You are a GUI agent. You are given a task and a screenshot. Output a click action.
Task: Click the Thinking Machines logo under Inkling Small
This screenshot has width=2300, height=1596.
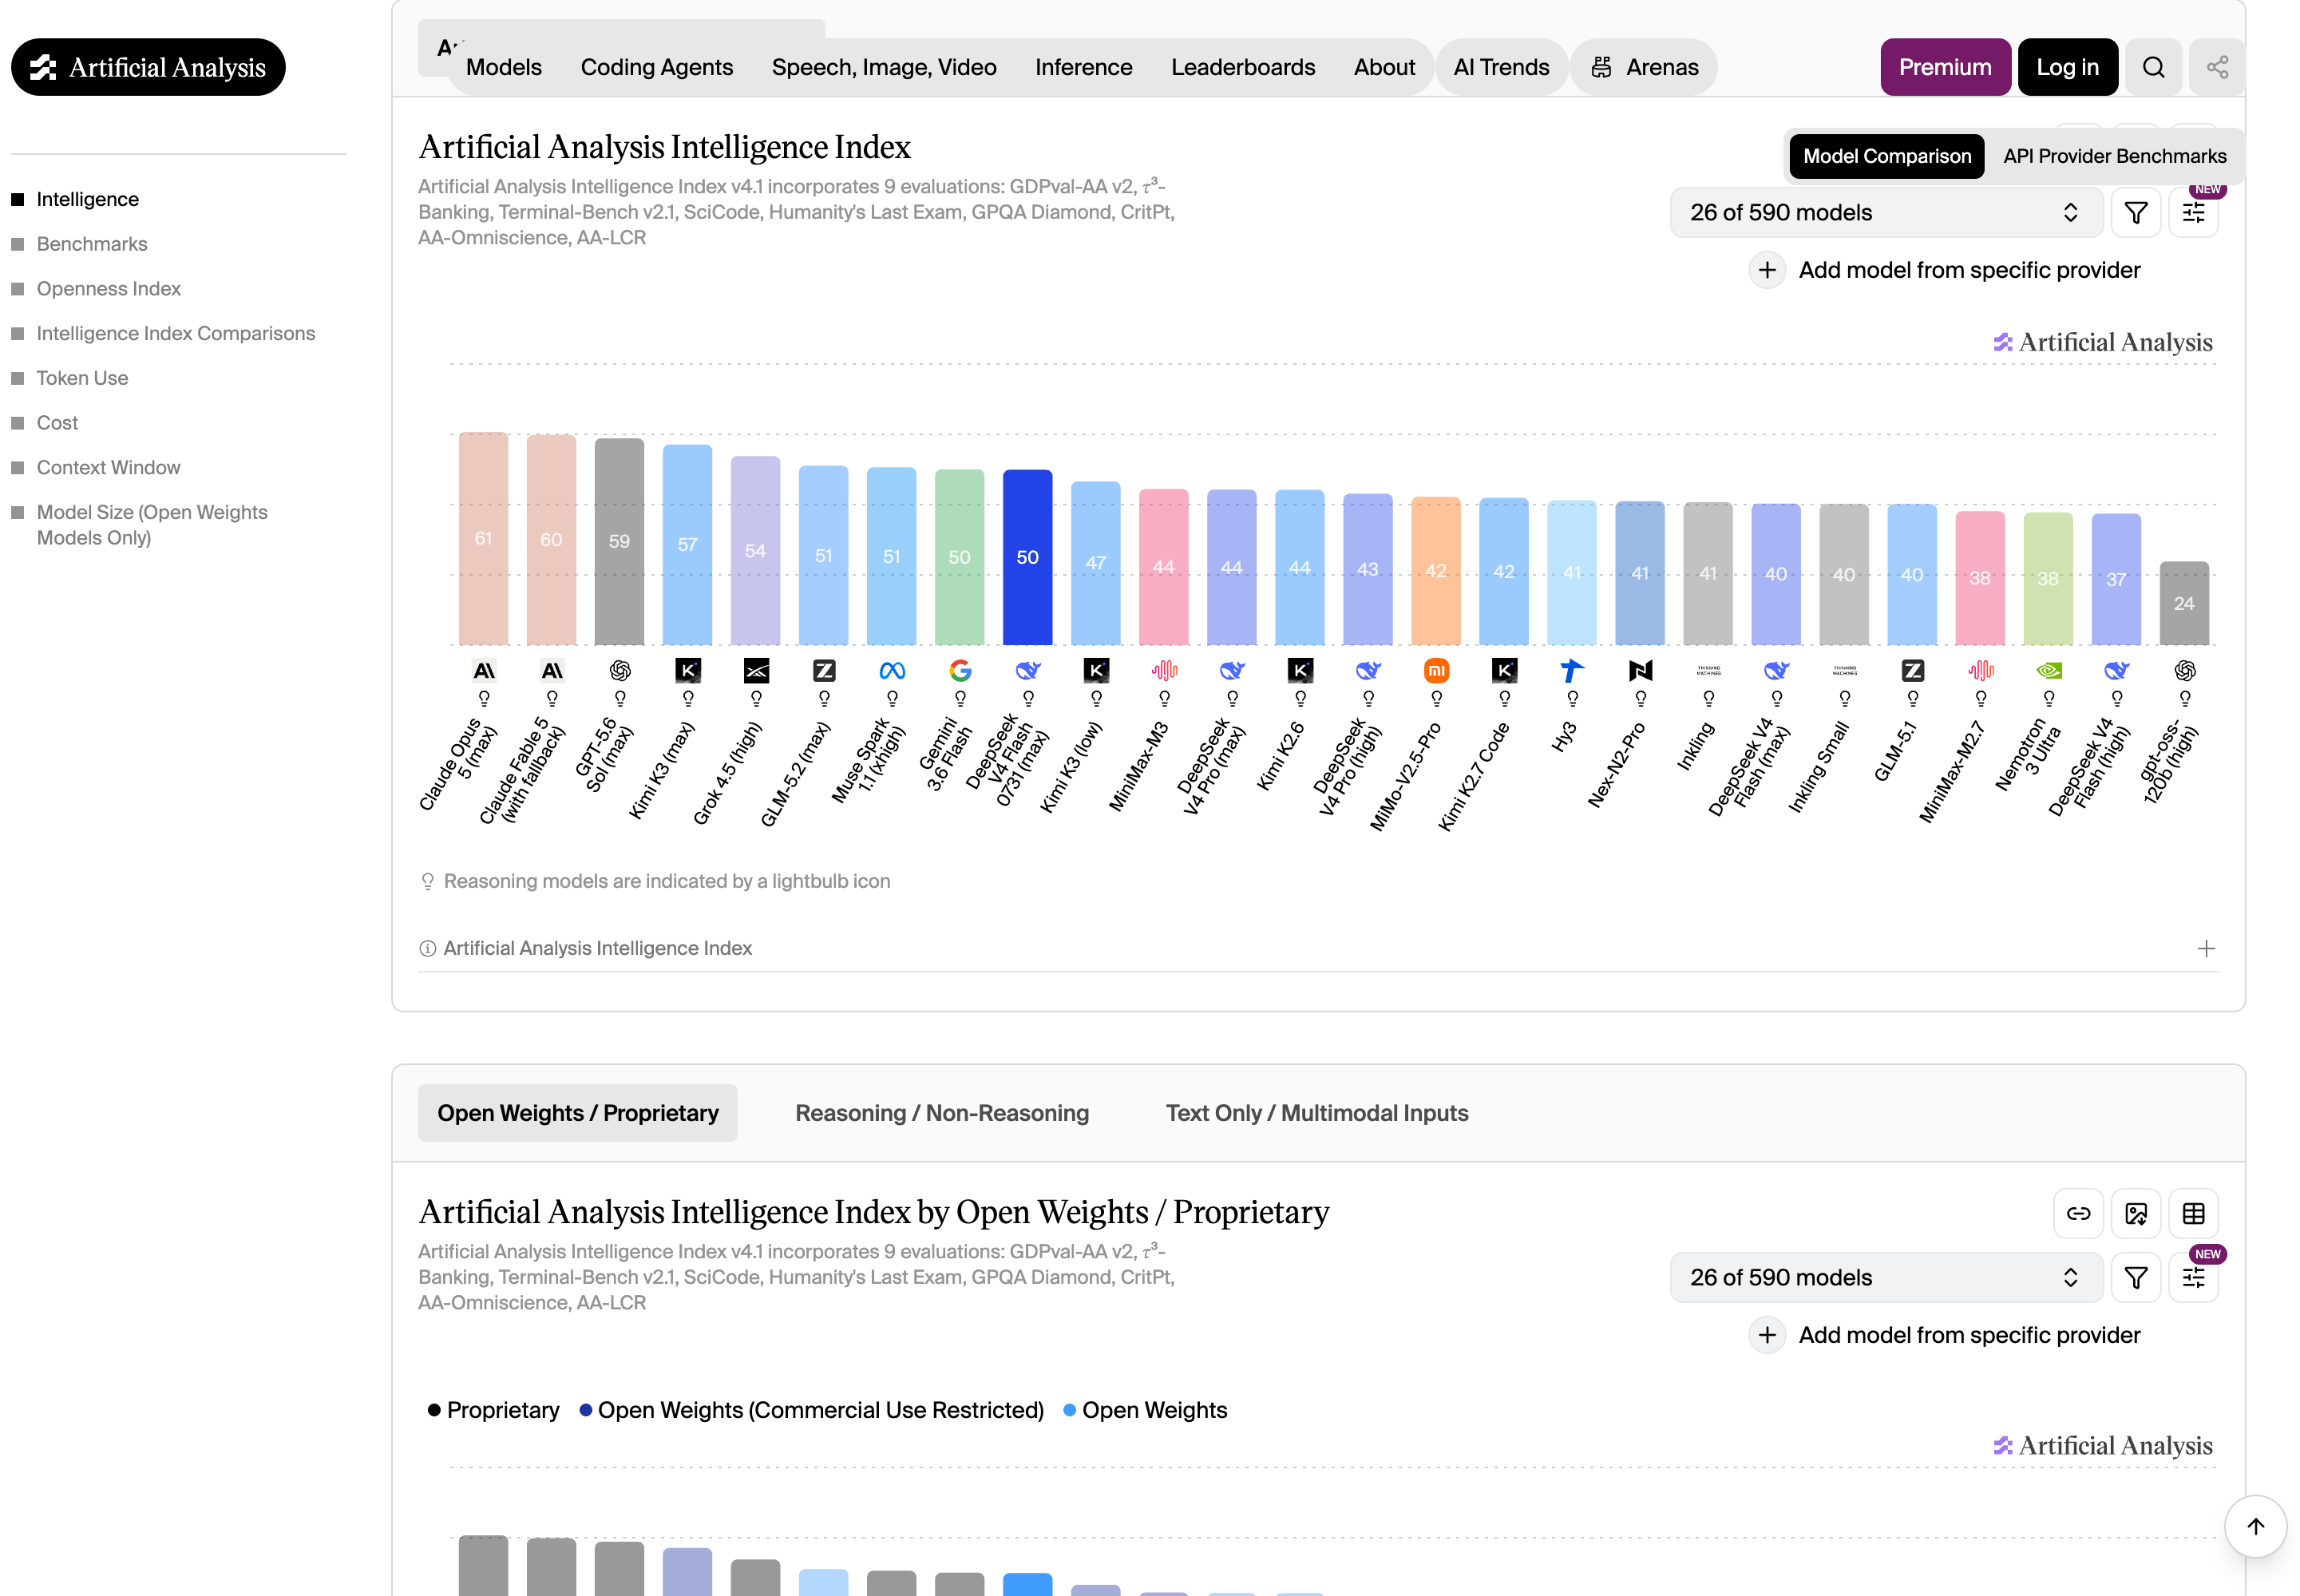pos(1844,671)
